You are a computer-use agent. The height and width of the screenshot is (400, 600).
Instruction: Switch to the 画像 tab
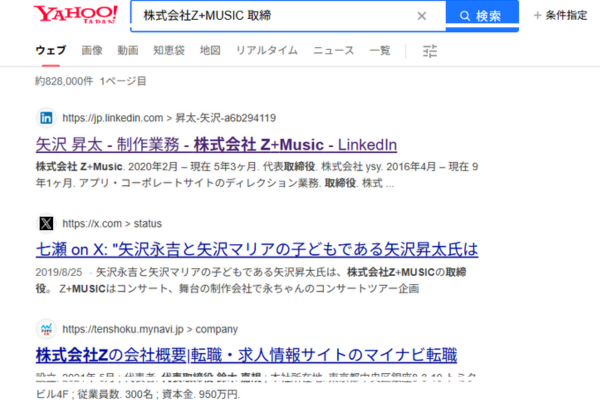pos(92,50)
